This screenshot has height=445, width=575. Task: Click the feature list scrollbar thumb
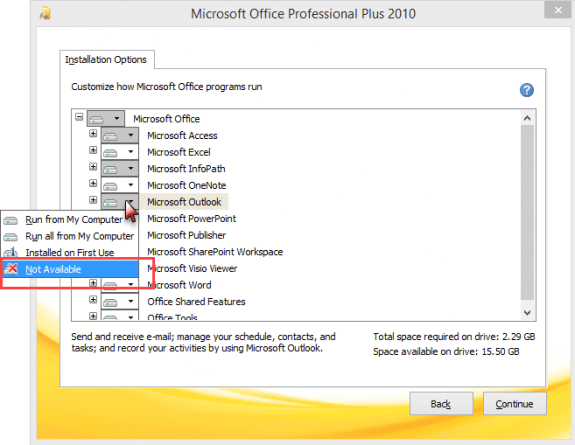pos(527,213)
